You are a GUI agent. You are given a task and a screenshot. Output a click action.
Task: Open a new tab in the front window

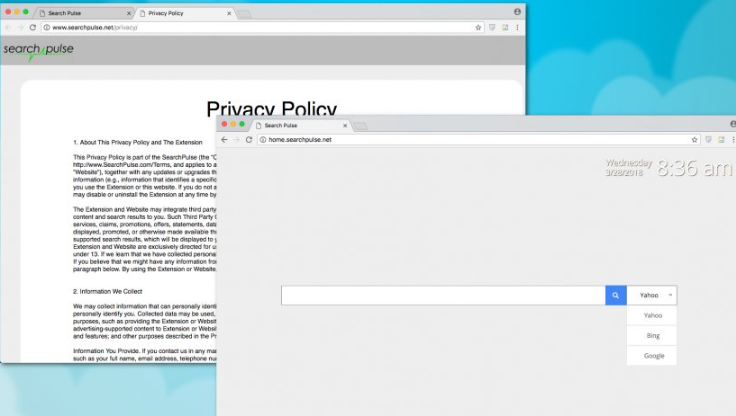[360, 126]
